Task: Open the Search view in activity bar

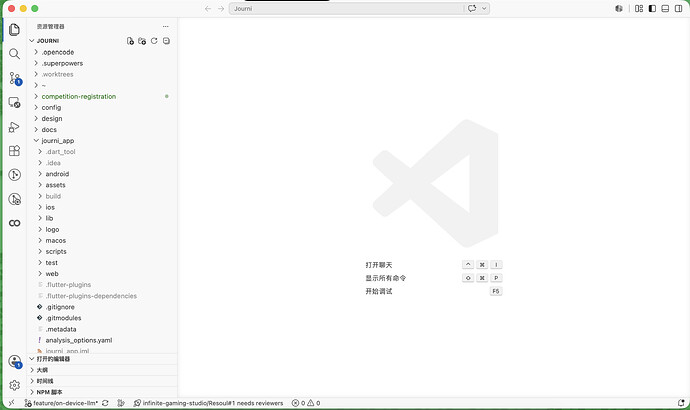Action: point(15,54)
